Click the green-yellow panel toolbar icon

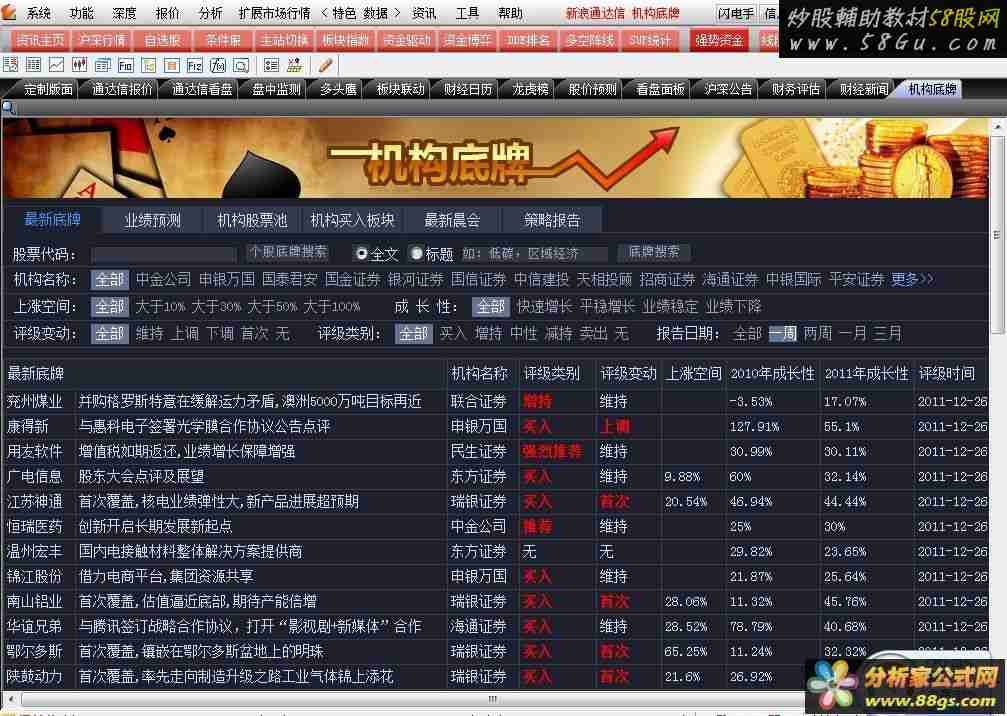click(x=149, y=65)
